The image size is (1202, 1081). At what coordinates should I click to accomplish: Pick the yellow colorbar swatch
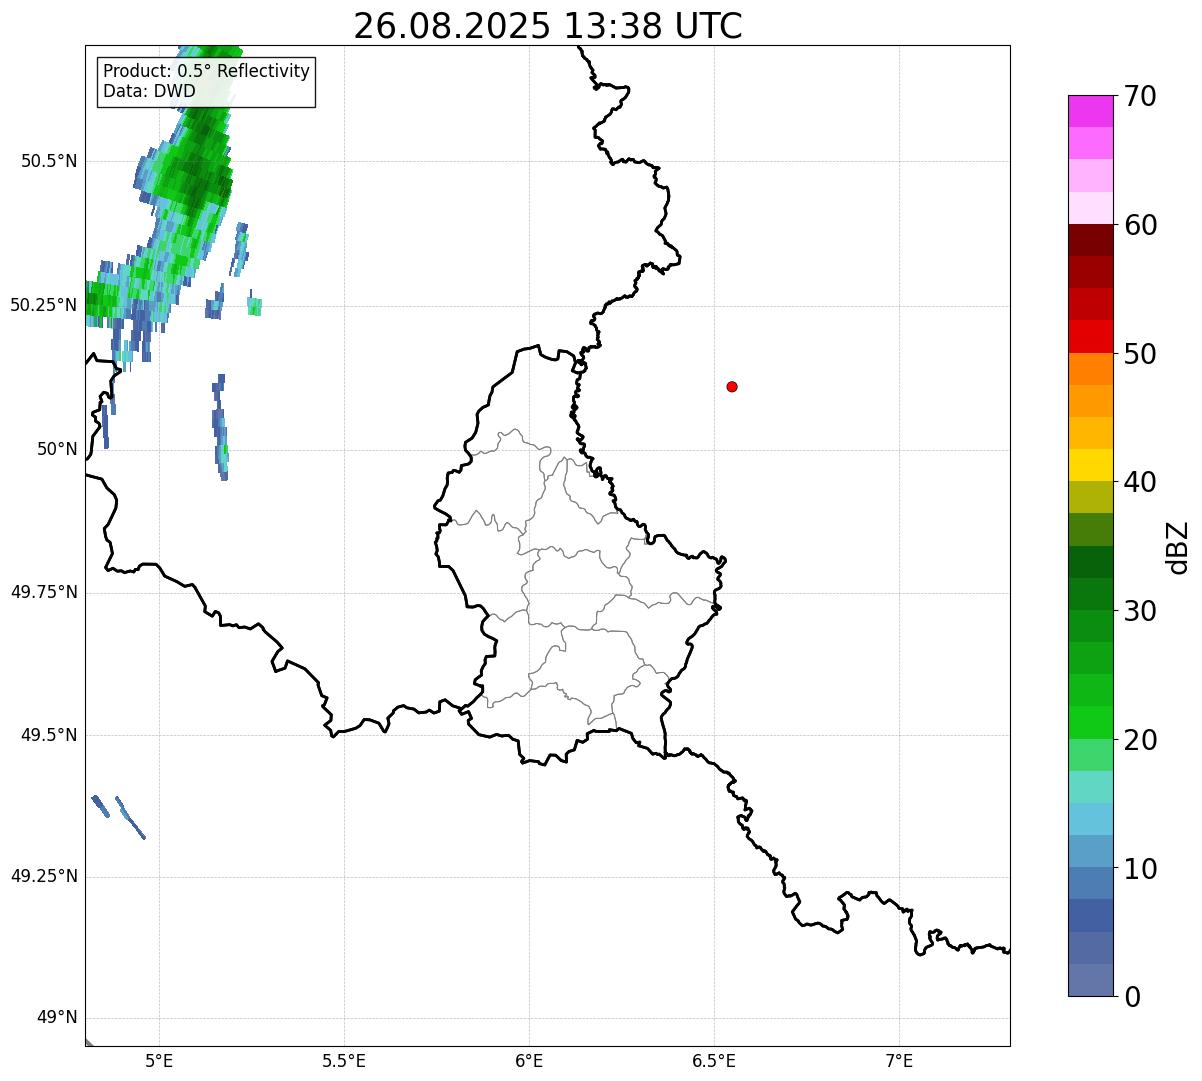click(1090, 465)
